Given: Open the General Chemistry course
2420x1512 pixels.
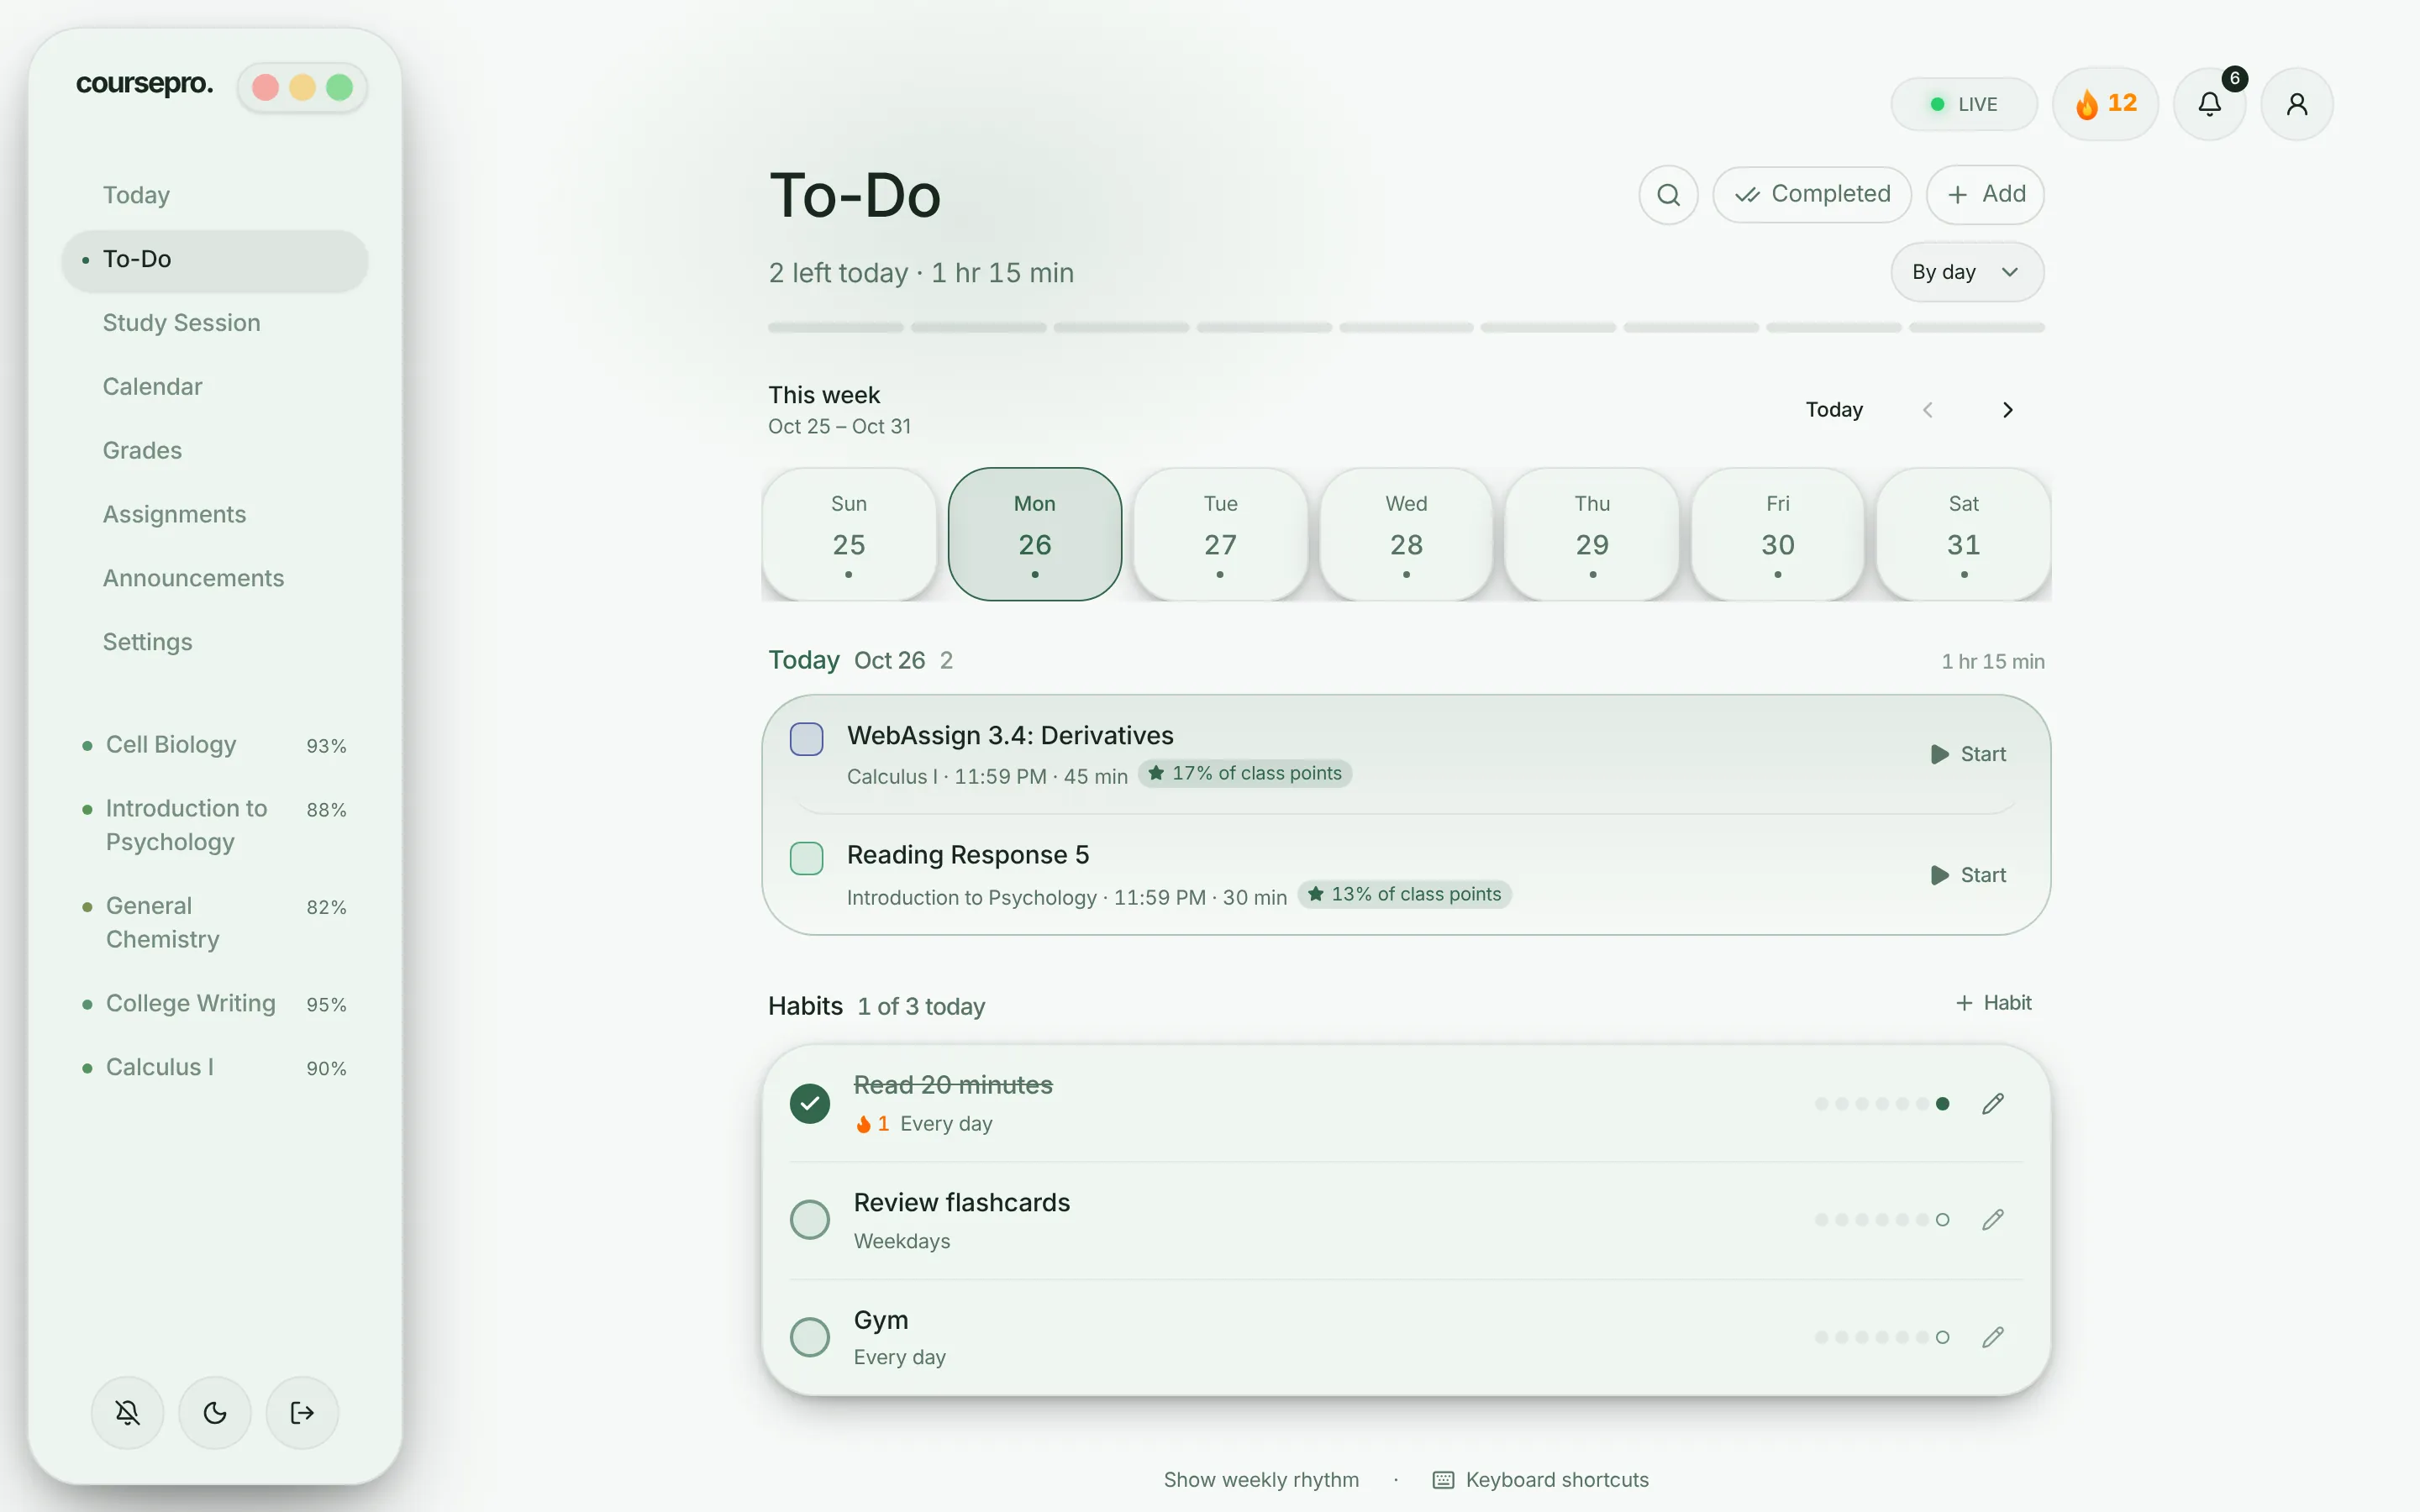Looking at the screenshot, I should [x=215, y=922].
